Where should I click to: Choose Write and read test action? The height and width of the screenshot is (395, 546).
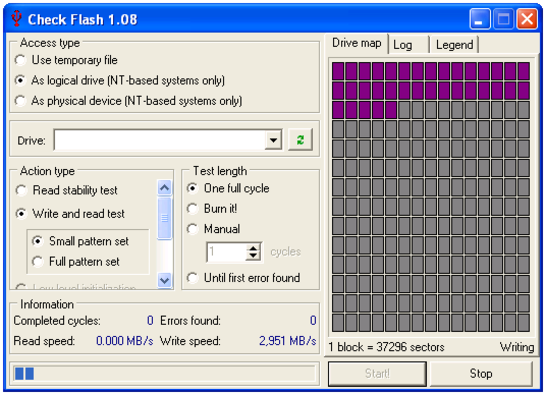(70, 214)
